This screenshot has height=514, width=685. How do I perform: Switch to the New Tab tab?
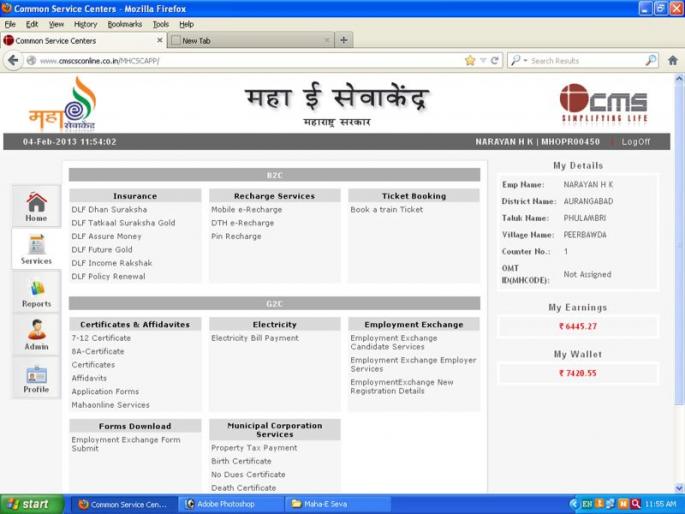pos(250,41)
